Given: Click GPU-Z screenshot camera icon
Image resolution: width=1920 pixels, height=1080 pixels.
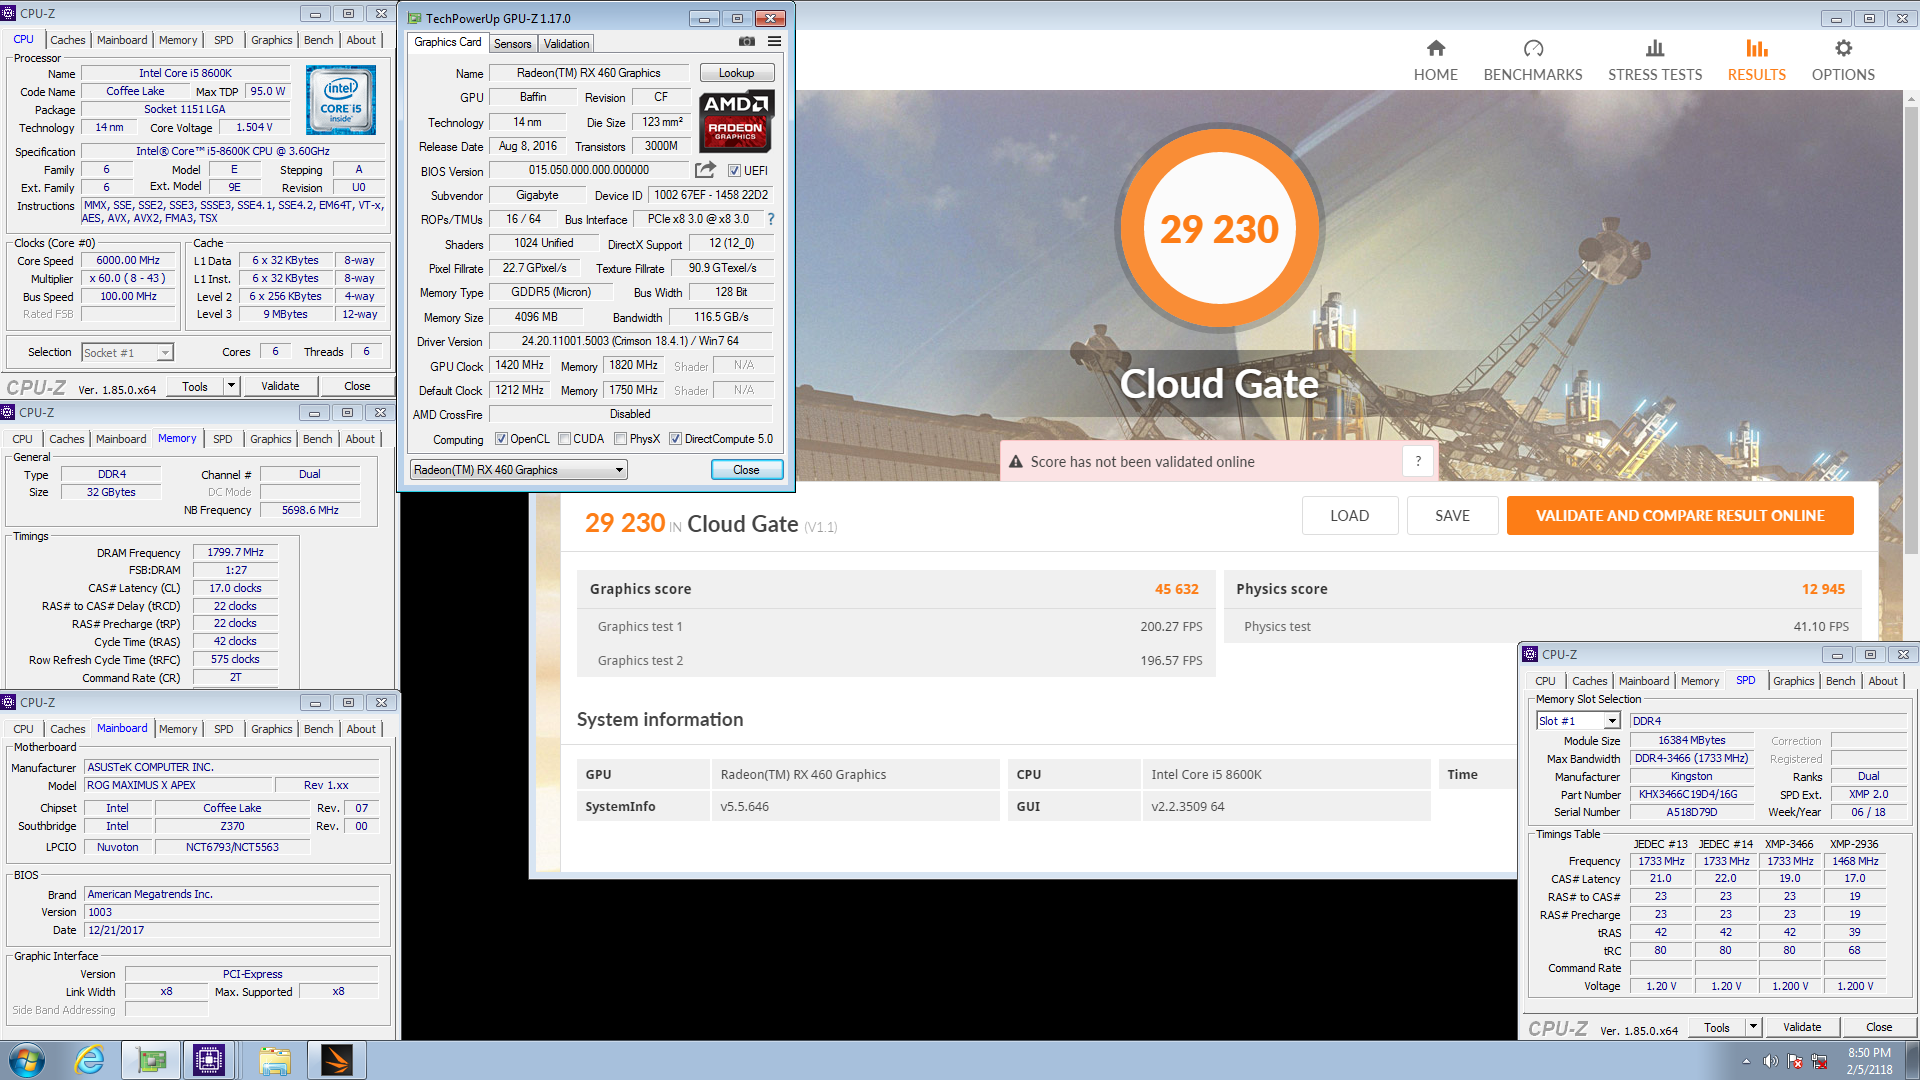Looking at the screenshot, I should click(747, 42).
